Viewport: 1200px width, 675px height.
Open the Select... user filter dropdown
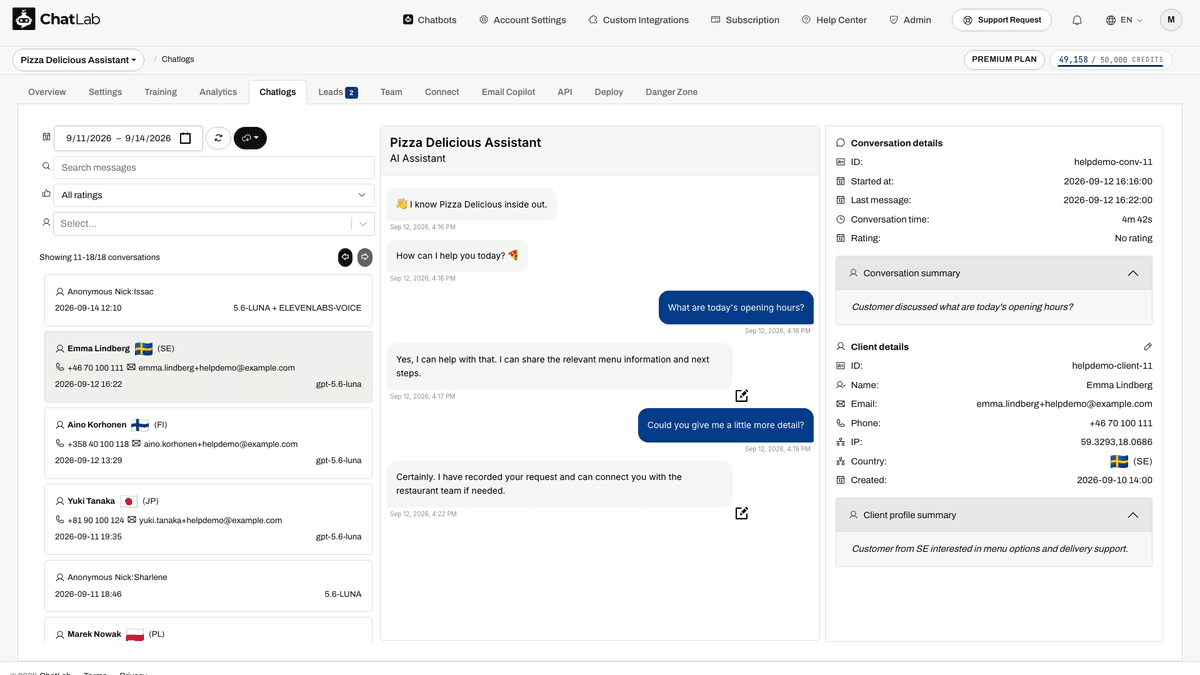[x=213, y=224]
